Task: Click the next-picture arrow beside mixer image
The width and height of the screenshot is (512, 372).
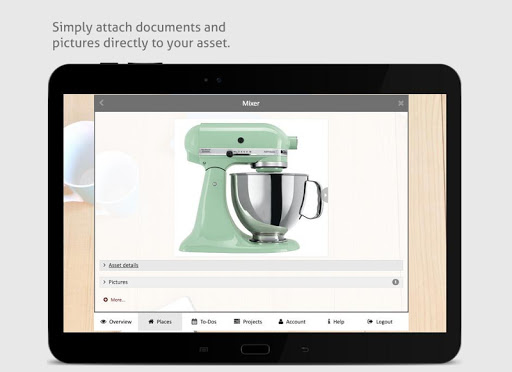Action: pyautogui.click(x=325, y=195)
